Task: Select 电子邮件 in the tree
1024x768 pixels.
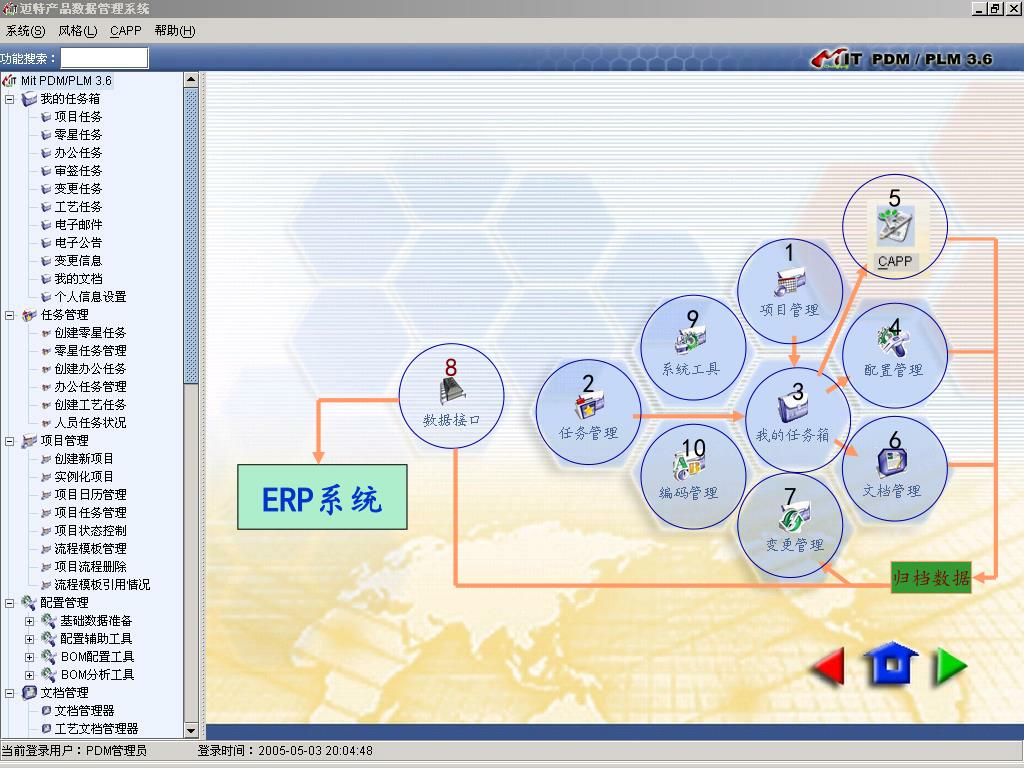Action: pyautogui.click(x=78, y=225)
